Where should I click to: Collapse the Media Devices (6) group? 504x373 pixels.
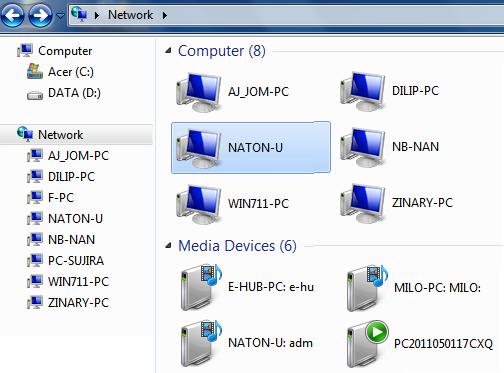(x=169, y=246)
